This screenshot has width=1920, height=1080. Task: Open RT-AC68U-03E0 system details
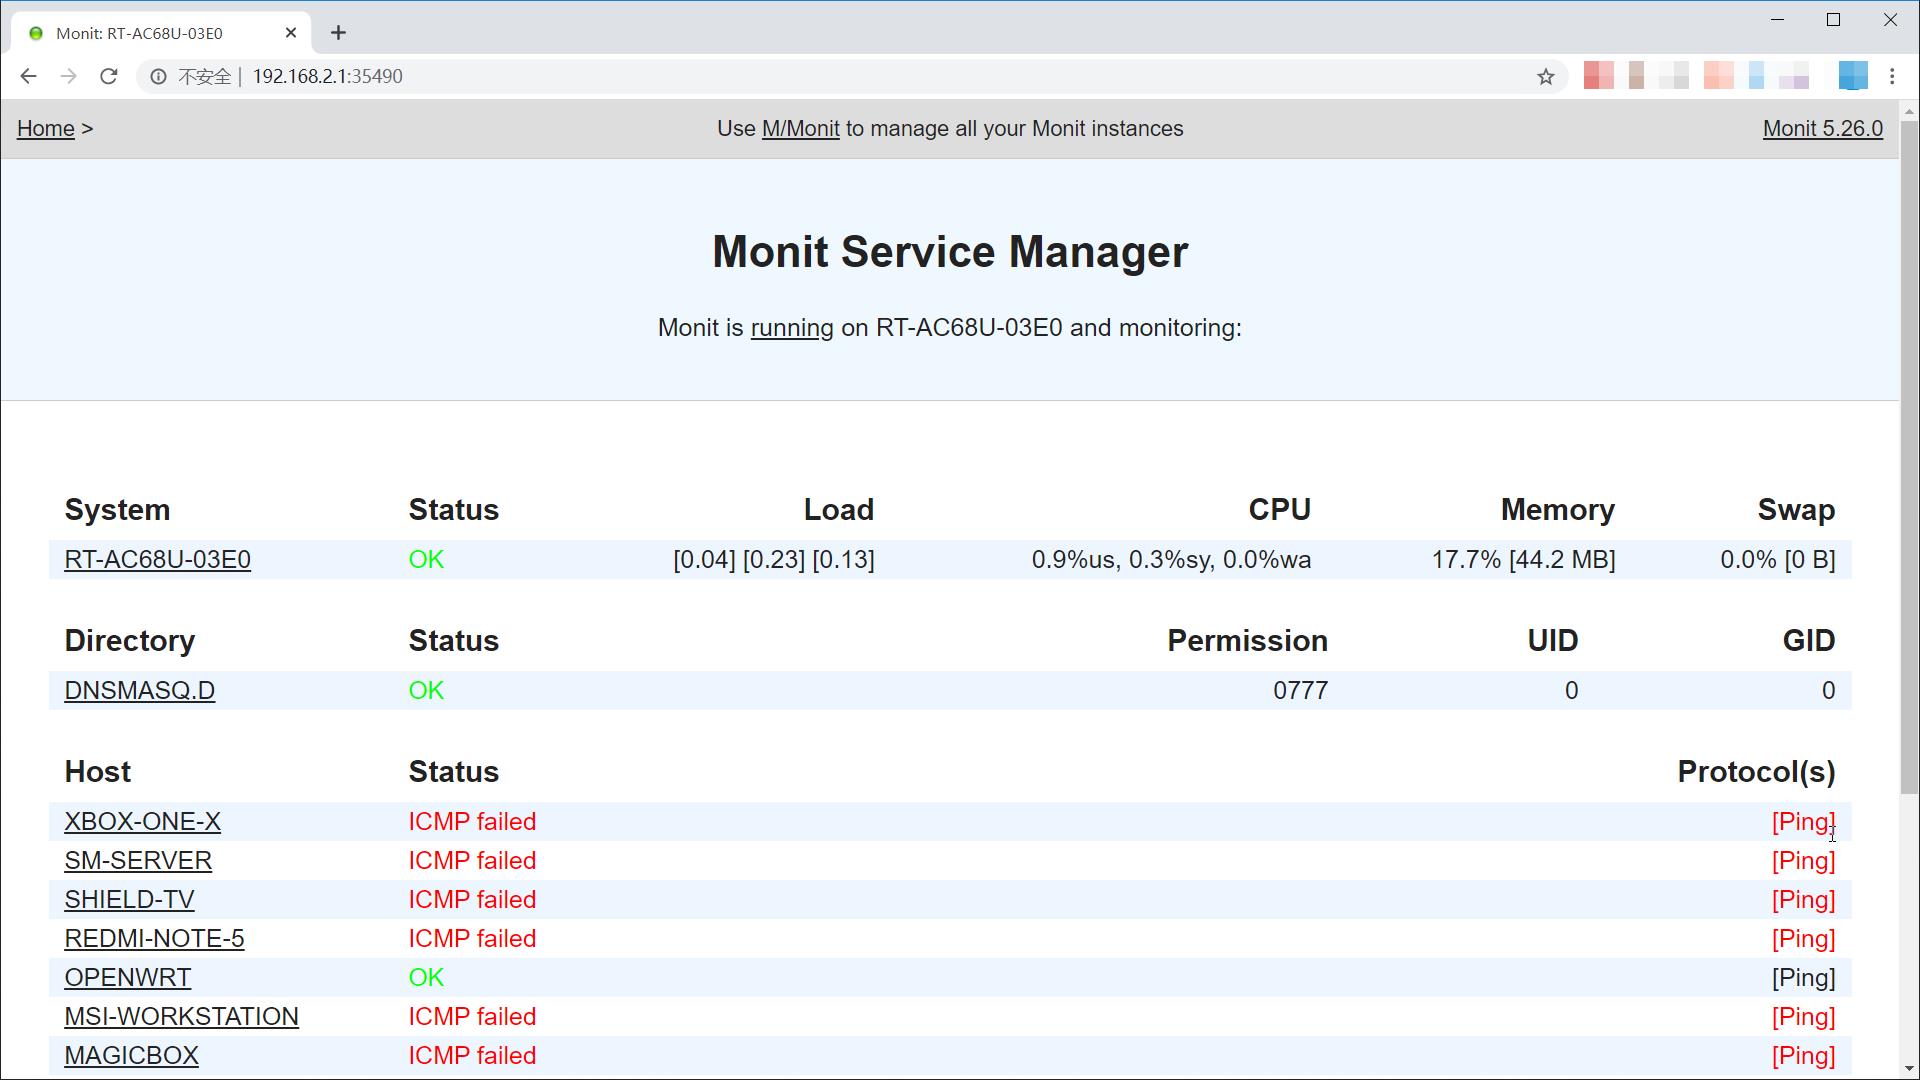[x=157, y=560]
